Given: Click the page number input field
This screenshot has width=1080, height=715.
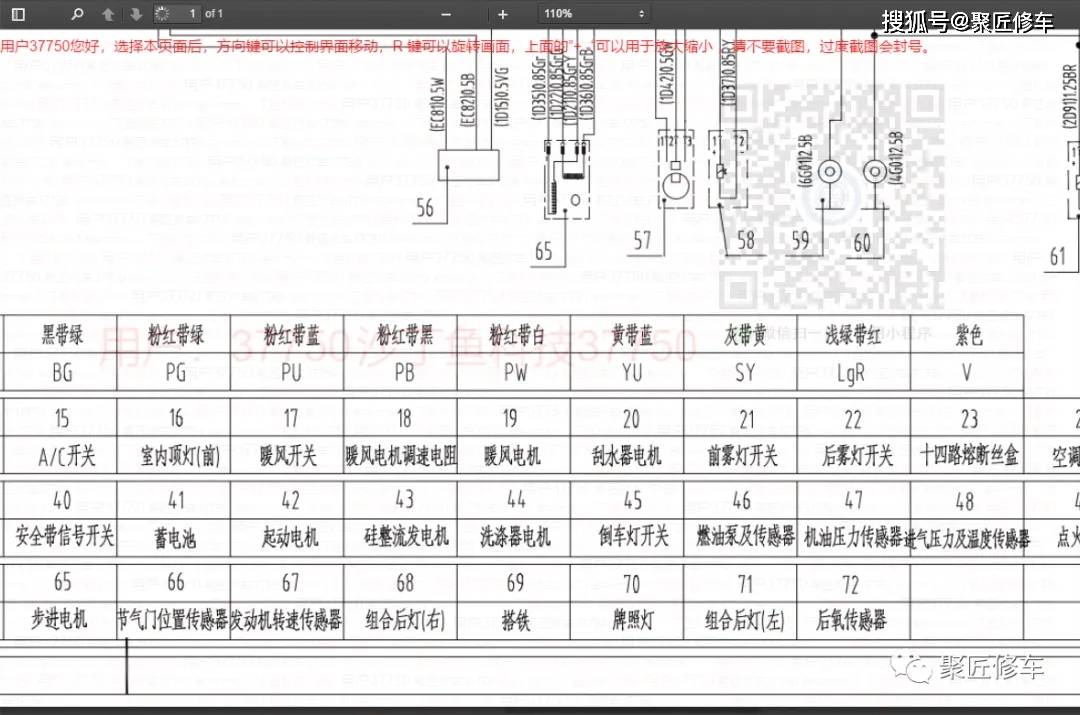Looking at the screenshot, I should pyautogui.click(x=190, y=13).
